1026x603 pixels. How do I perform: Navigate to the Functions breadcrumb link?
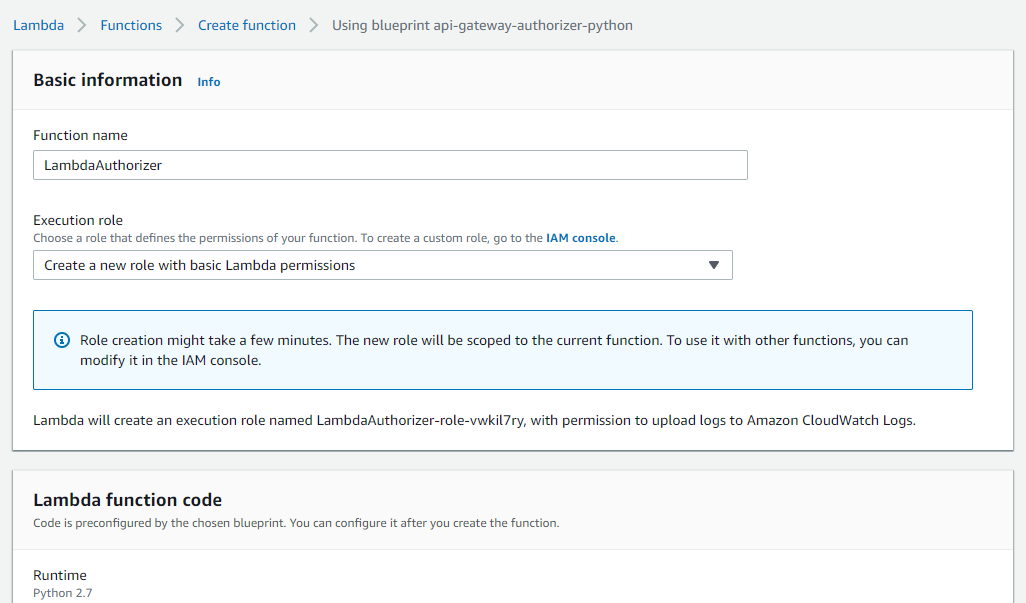131,25
